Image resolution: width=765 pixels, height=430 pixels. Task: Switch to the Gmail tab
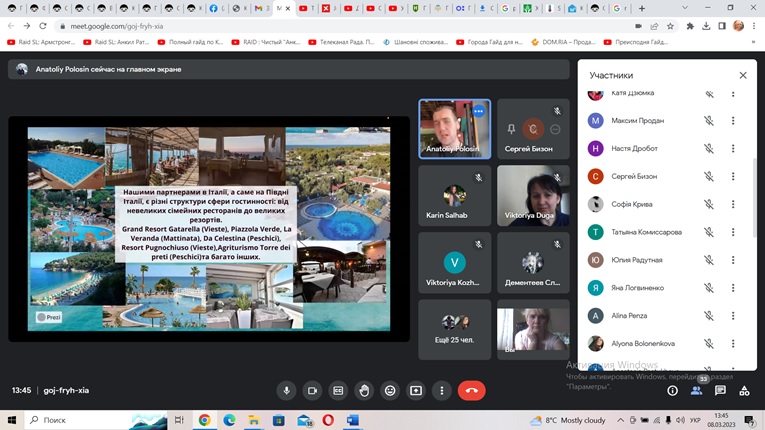[x=262, y=8]
